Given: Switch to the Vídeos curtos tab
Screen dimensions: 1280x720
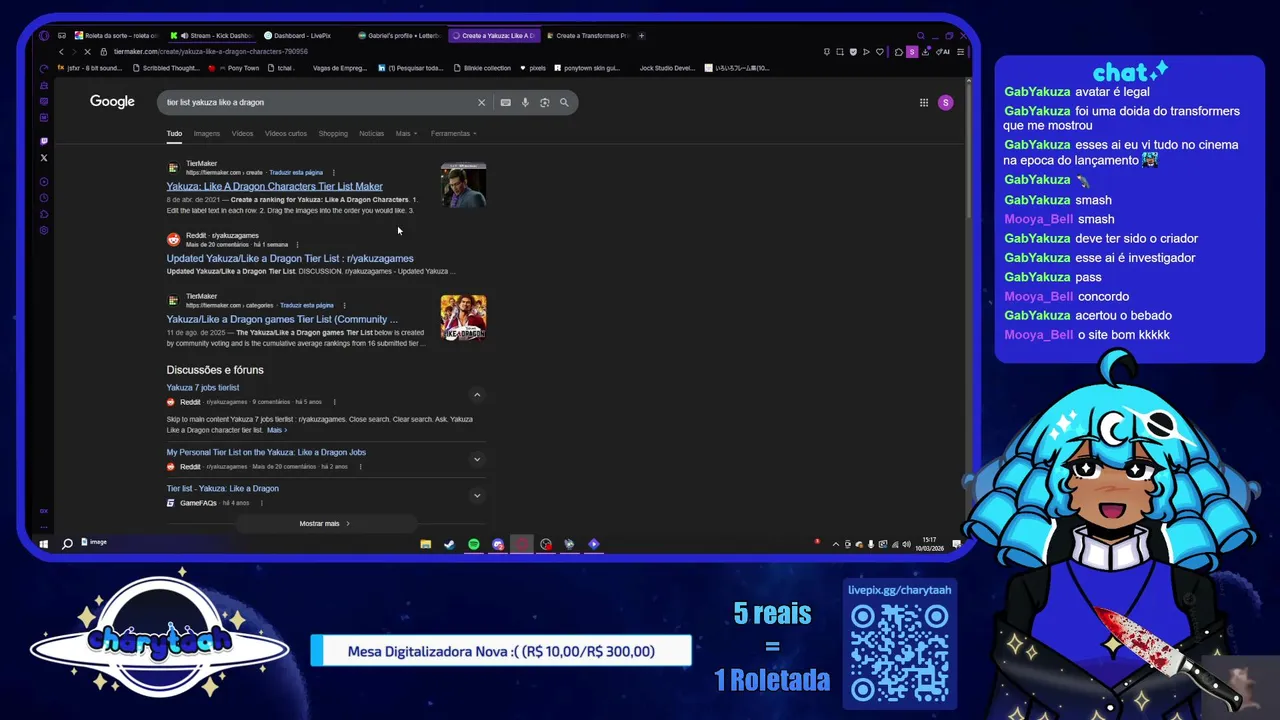Looking at the screenshot, I should coord(285,133).
